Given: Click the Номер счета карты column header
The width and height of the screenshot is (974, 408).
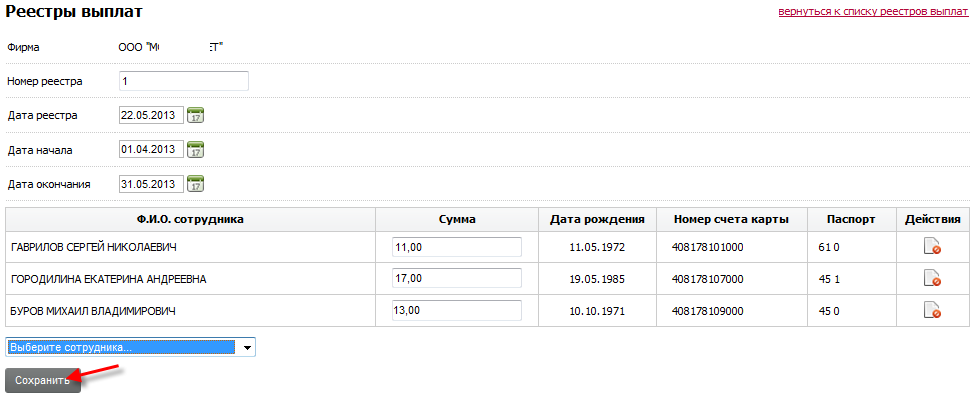Looking at the screenshot, I should 732,219.
